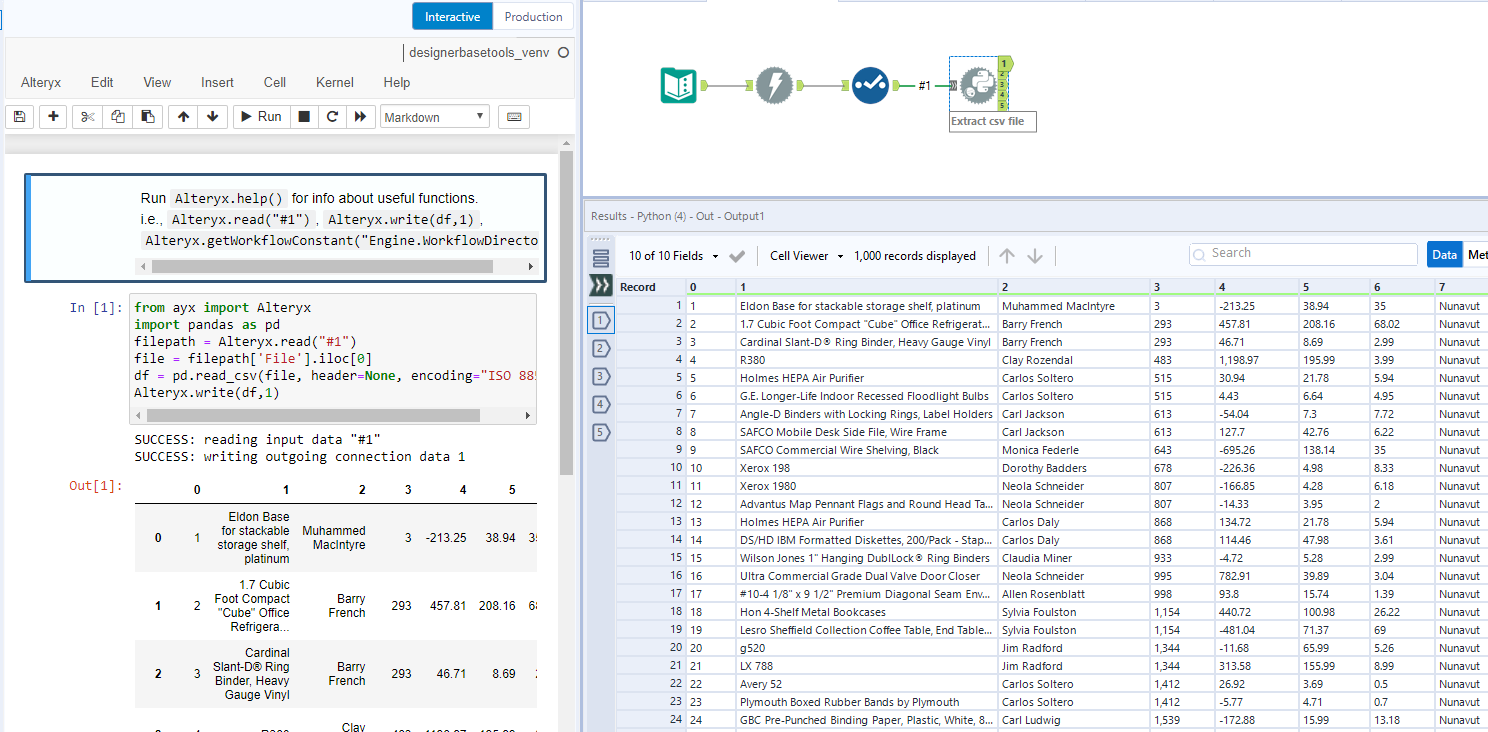This screenshot has width=1488, height=732.
Task: Select the Input Data tool on canvas
Action: (x=679, y=86)
